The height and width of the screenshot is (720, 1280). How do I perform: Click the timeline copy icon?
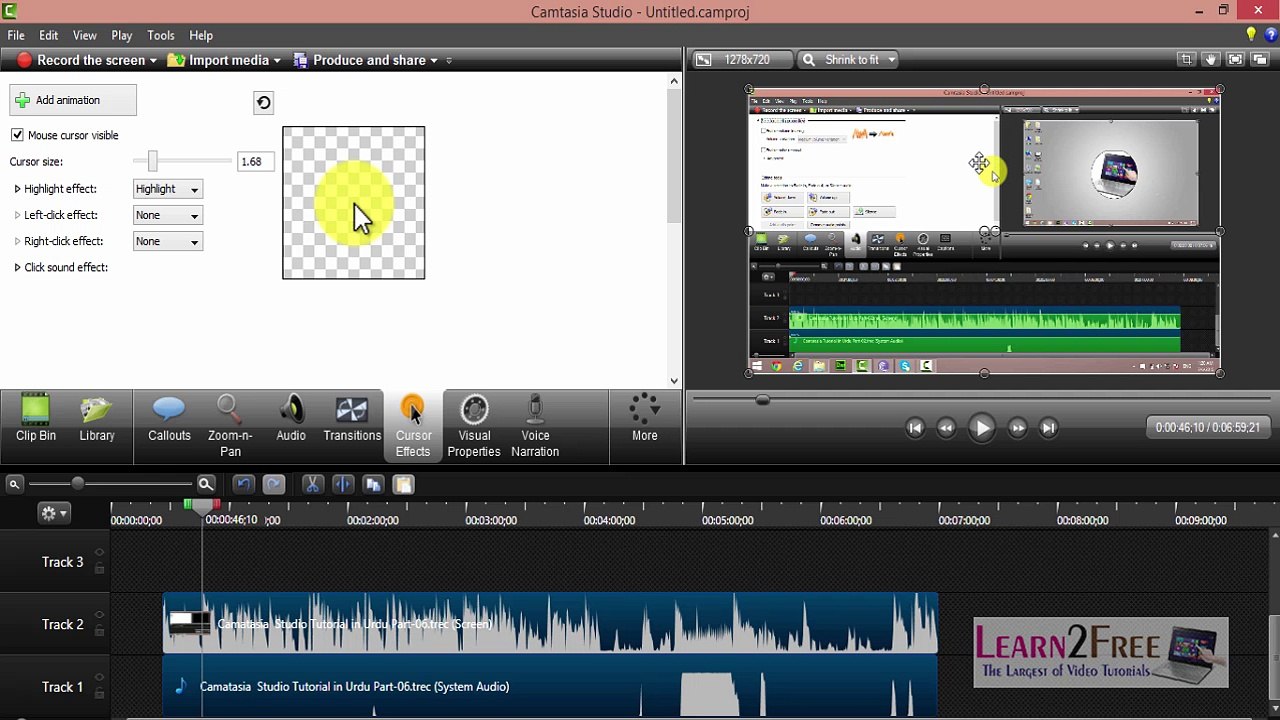(x=373, y=484)
